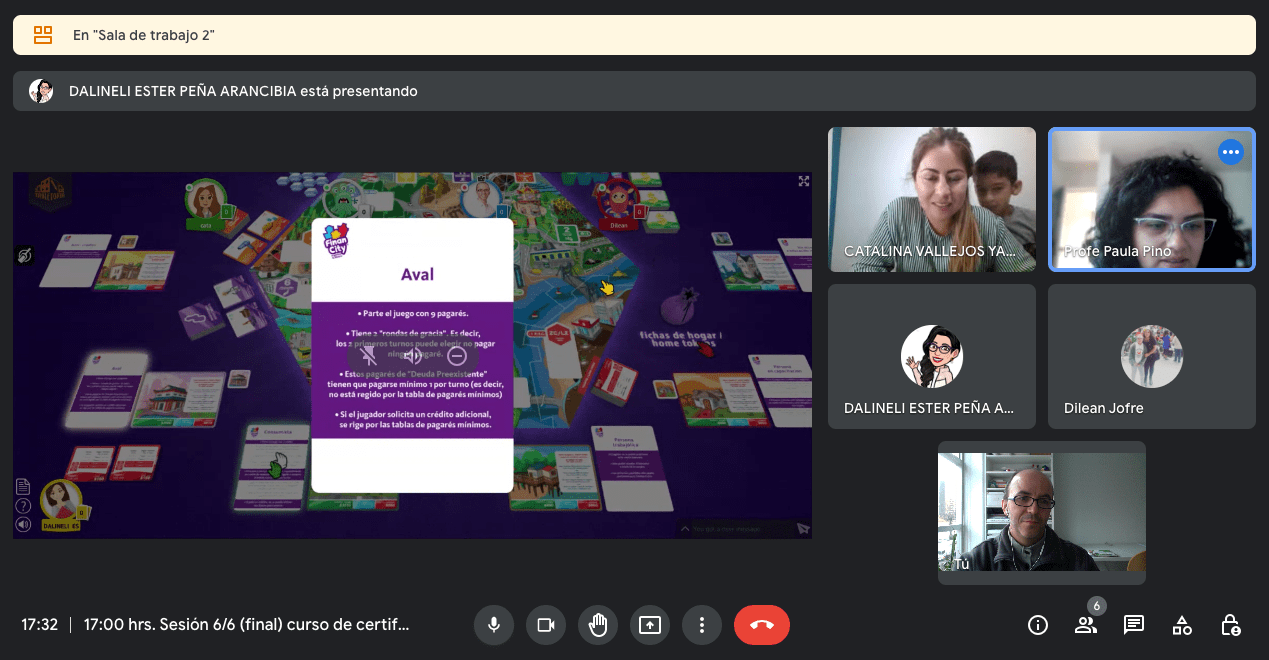Click the breakout room icon in banner
The height and width of the screenshot is (660, 1269).
(x=43, y=35)
